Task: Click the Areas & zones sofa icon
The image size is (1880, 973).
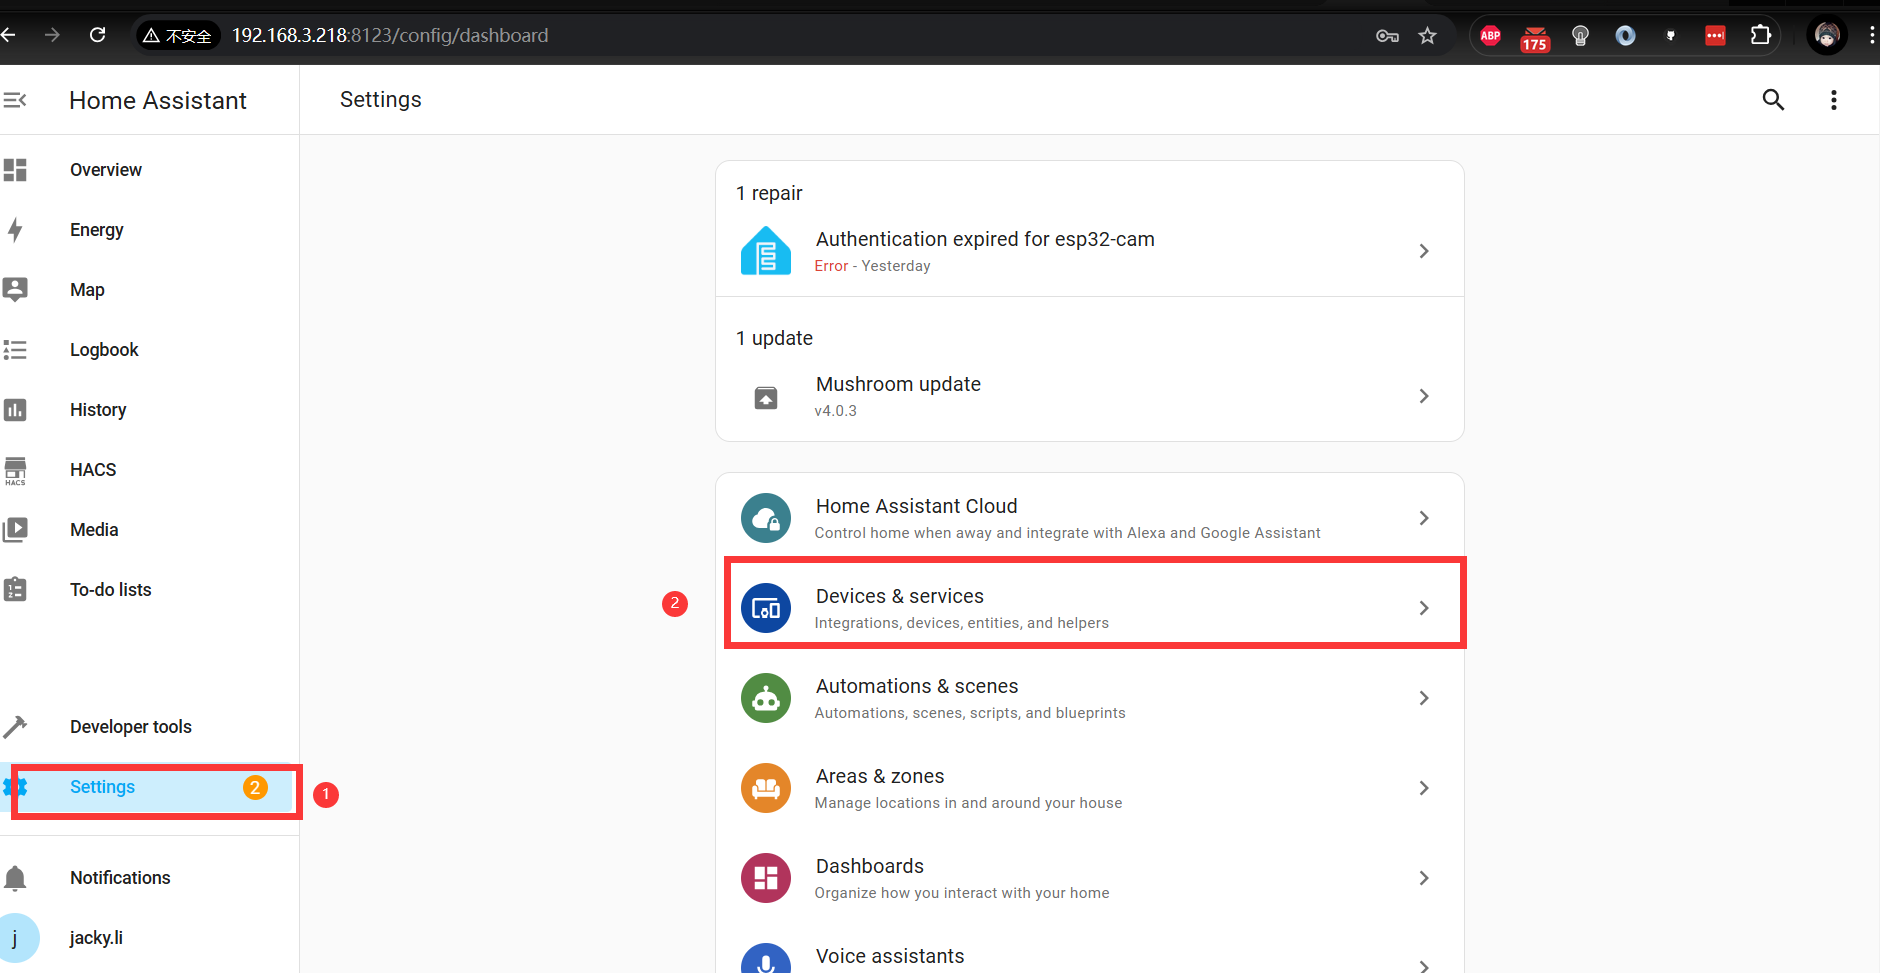Action: tap(766, 788)
